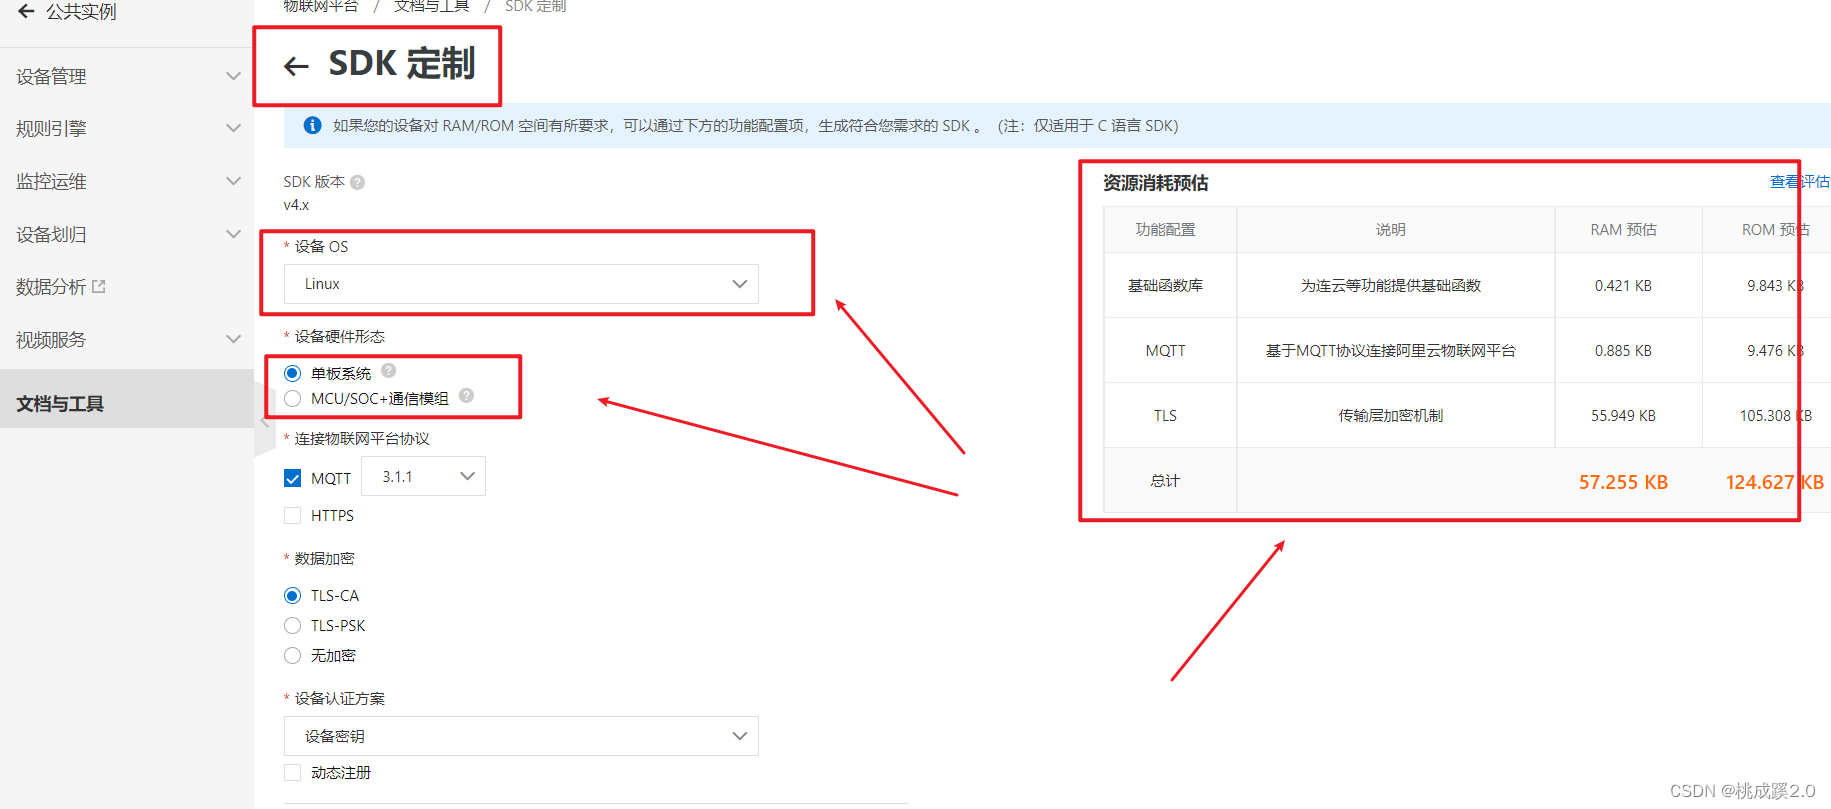The image size is (1831, 809).
Task: Click the info icon in the blue notice bar
Action: [312, 125]
